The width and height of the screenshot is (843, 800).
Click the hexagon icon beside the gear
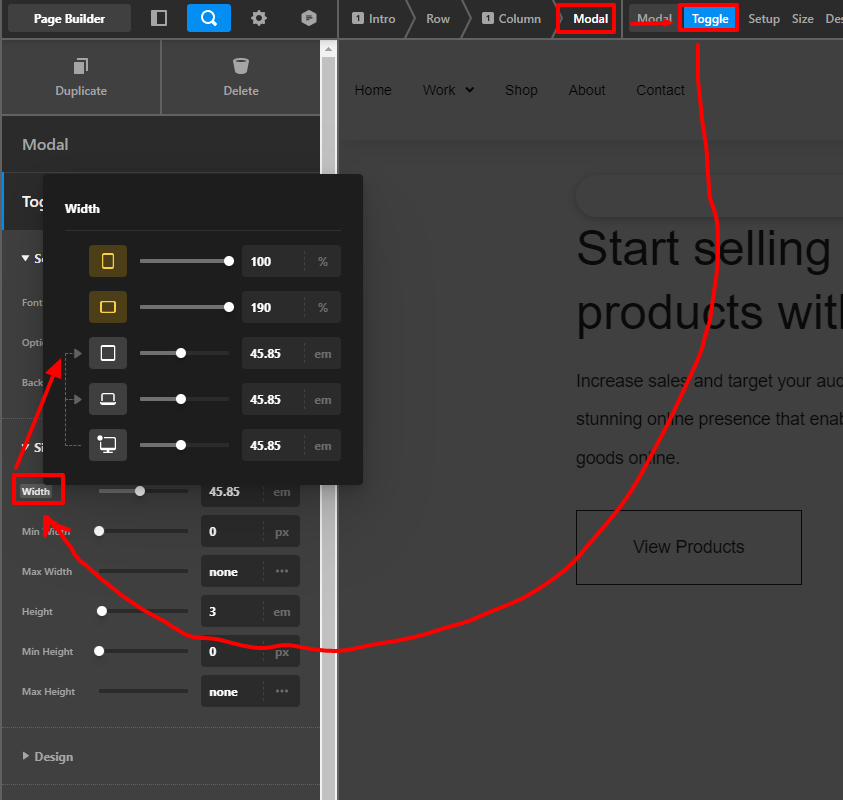click(310, 18)
